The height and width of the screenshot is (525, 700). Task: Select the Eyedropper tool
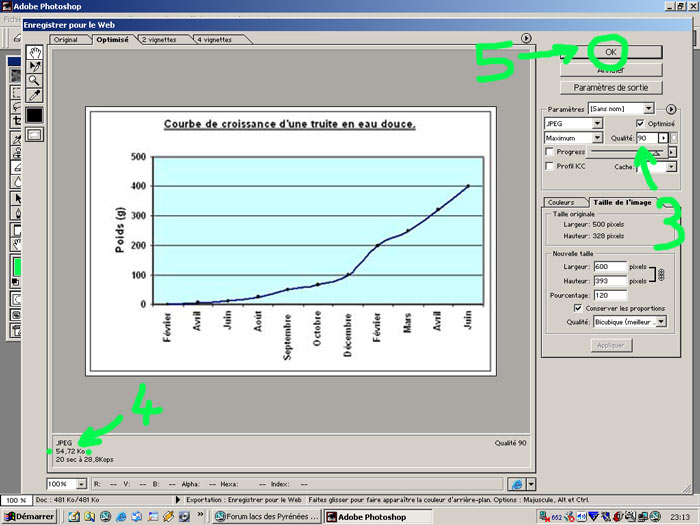pyautogui.click(x=35, y=95)
